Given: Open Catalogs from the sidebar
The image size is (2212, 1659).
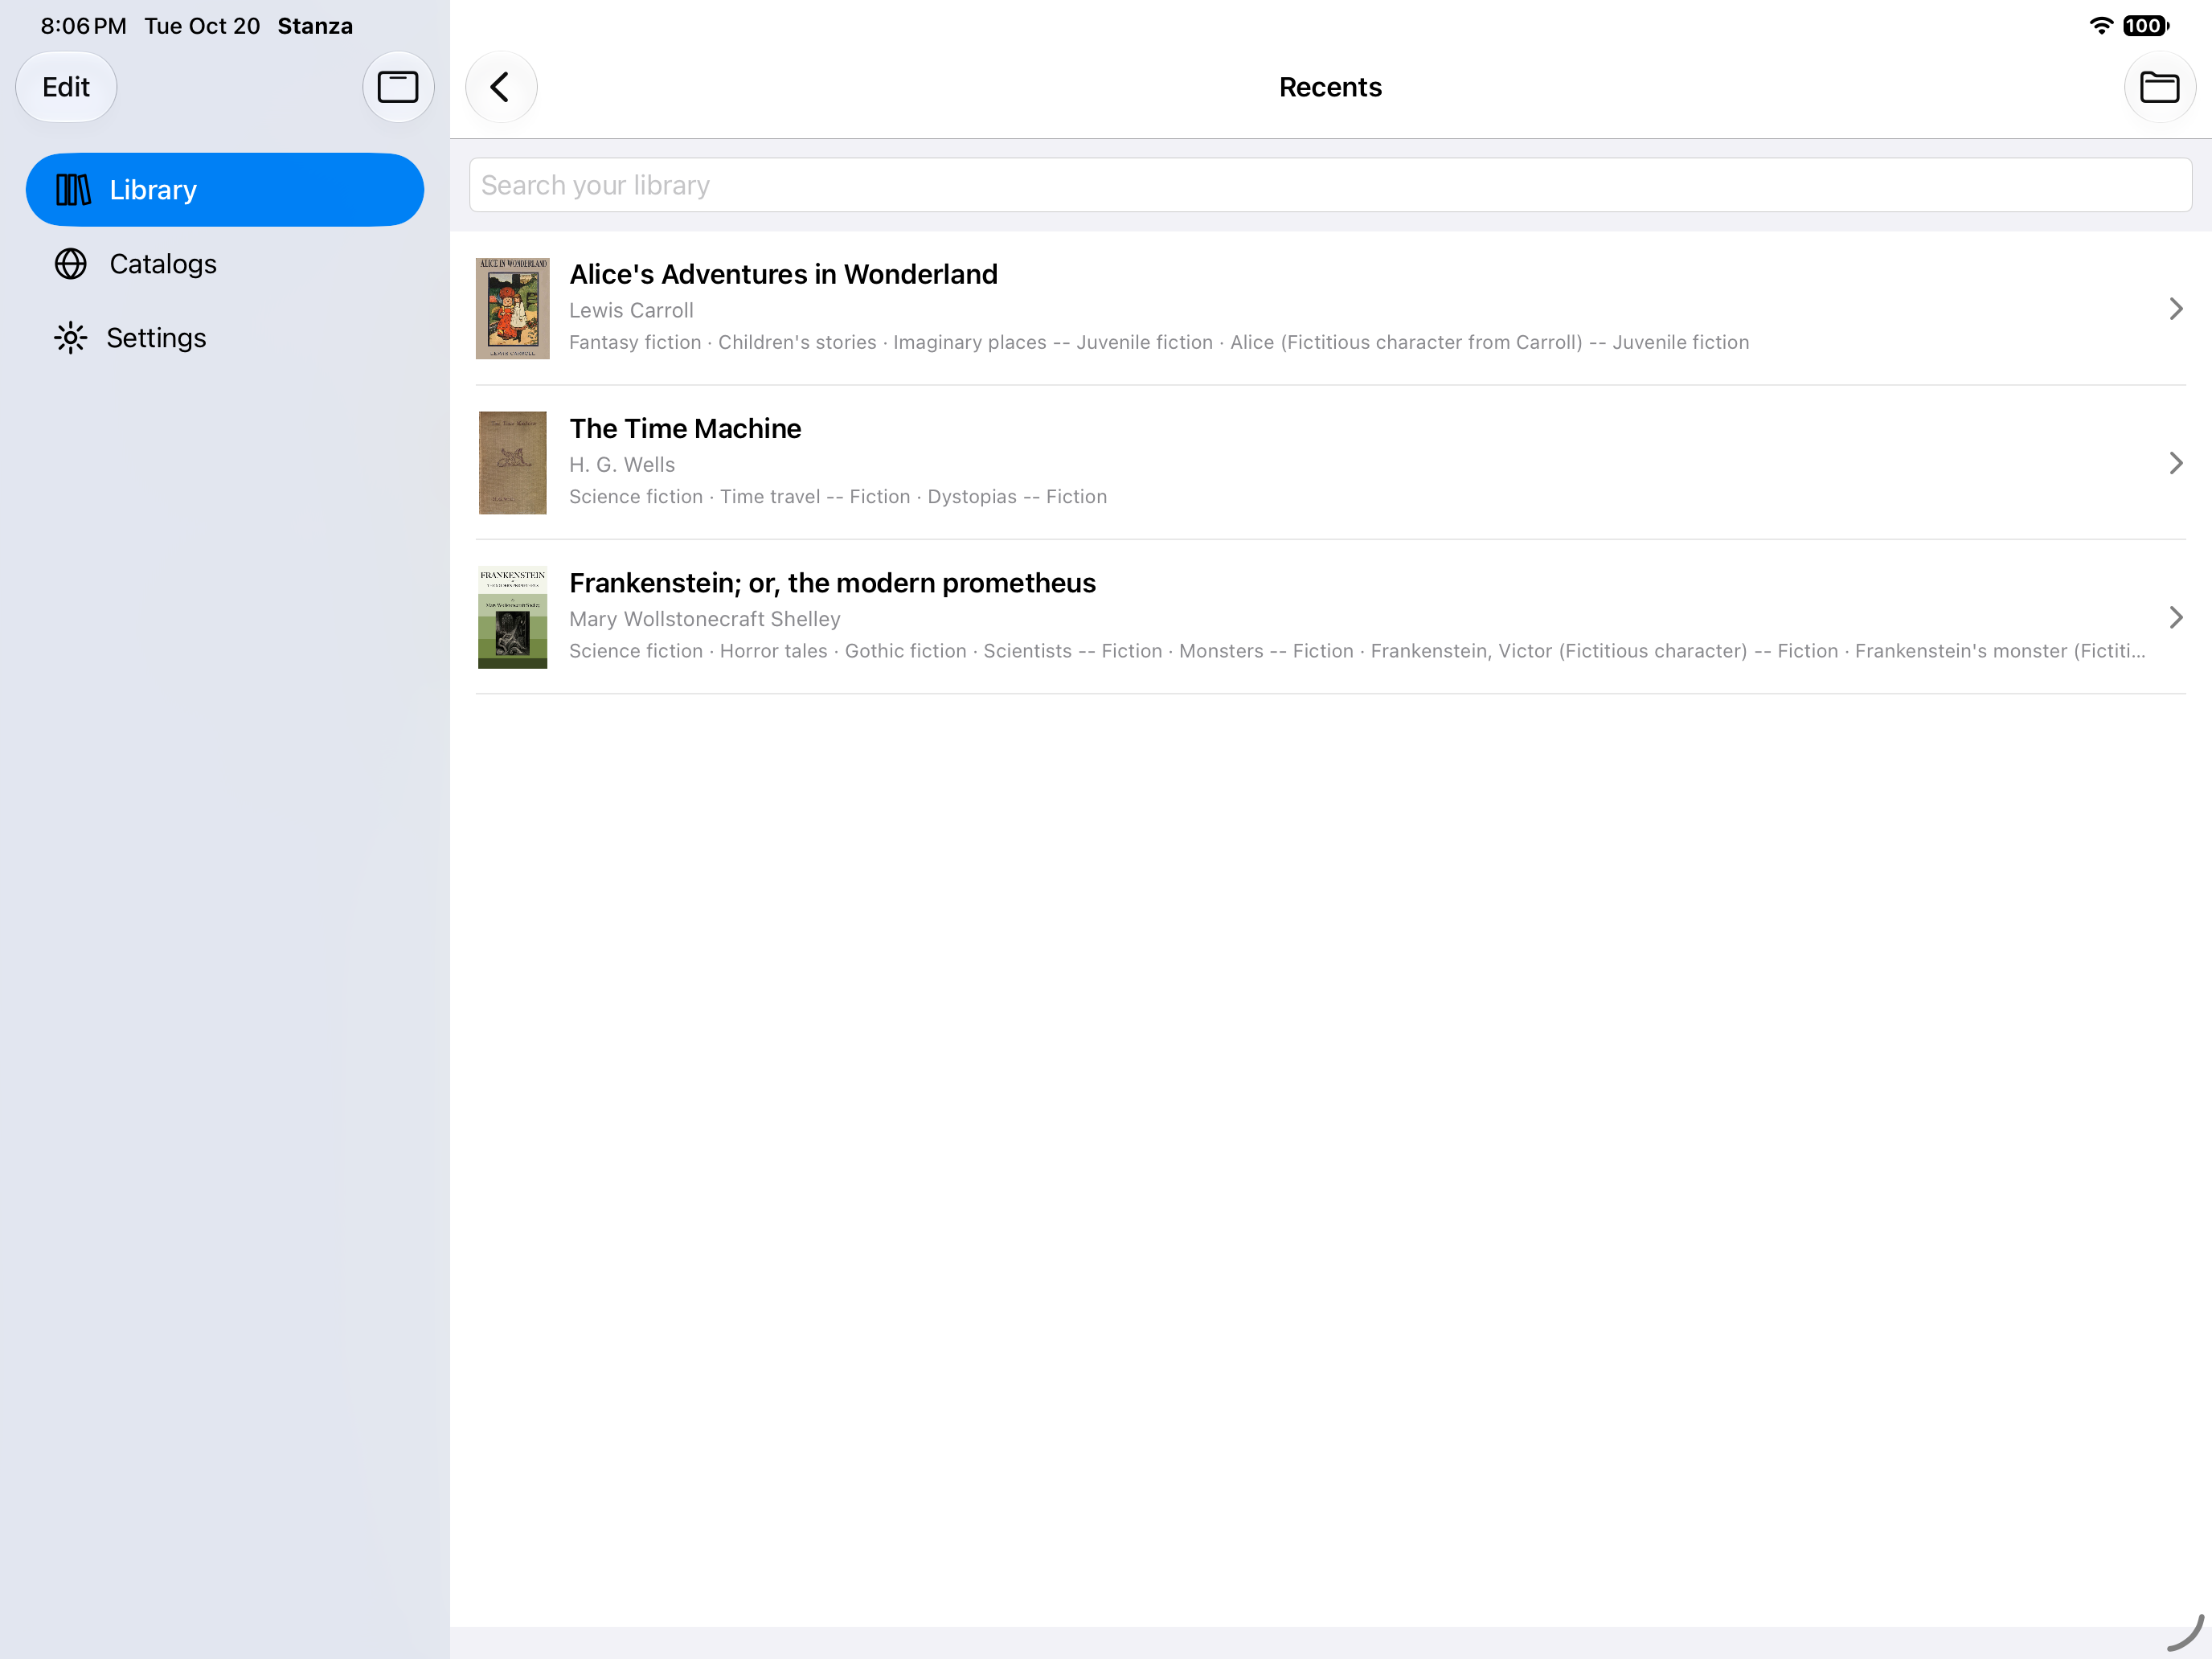Looking at the screenshot, I should tap(225, 264).
